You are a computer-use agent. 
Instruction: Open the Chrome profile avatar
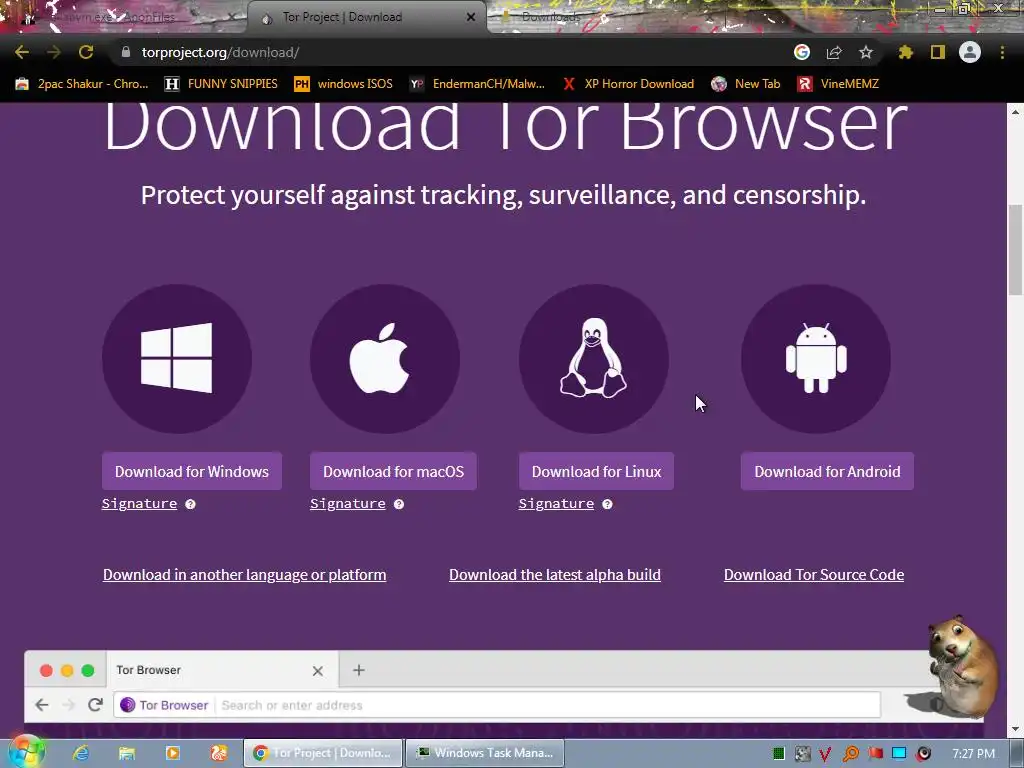[x=970, y=52]
